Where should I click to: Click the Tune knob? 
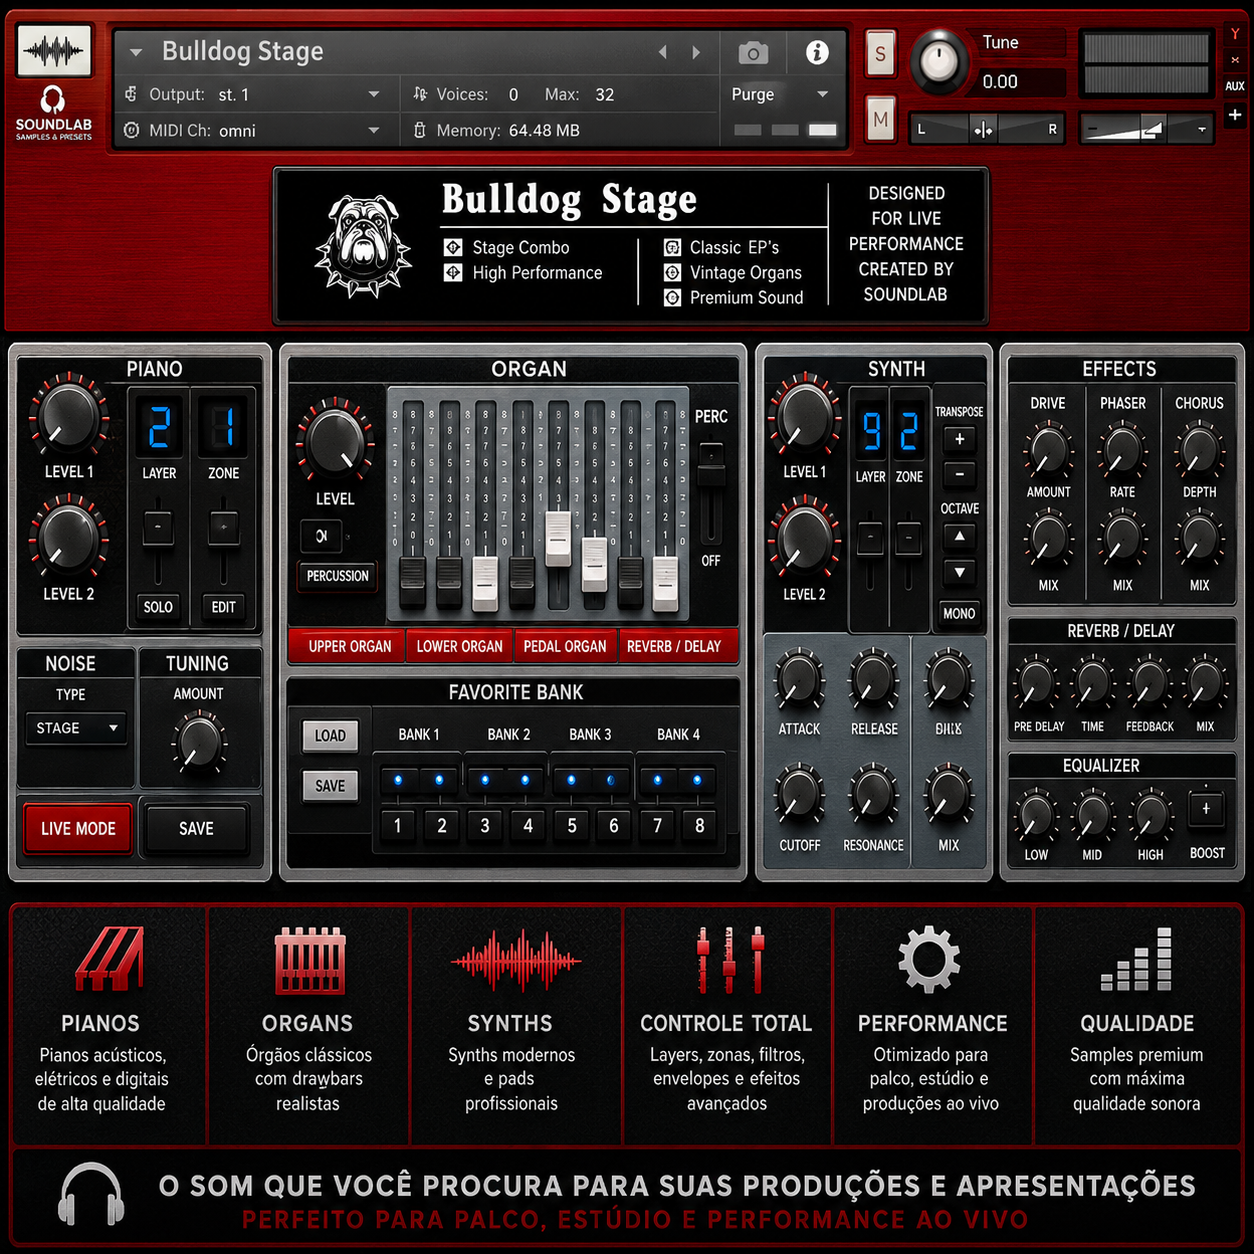click(x=938, y=62)
